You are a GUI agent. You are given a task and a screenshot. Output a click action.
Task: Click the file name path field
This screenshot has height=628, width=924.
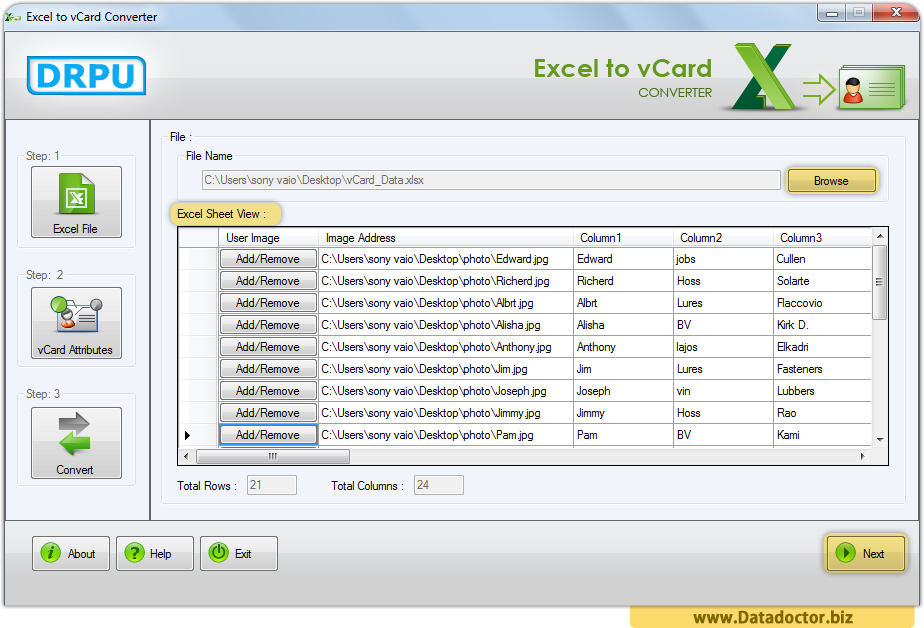[x=490, y=180]
